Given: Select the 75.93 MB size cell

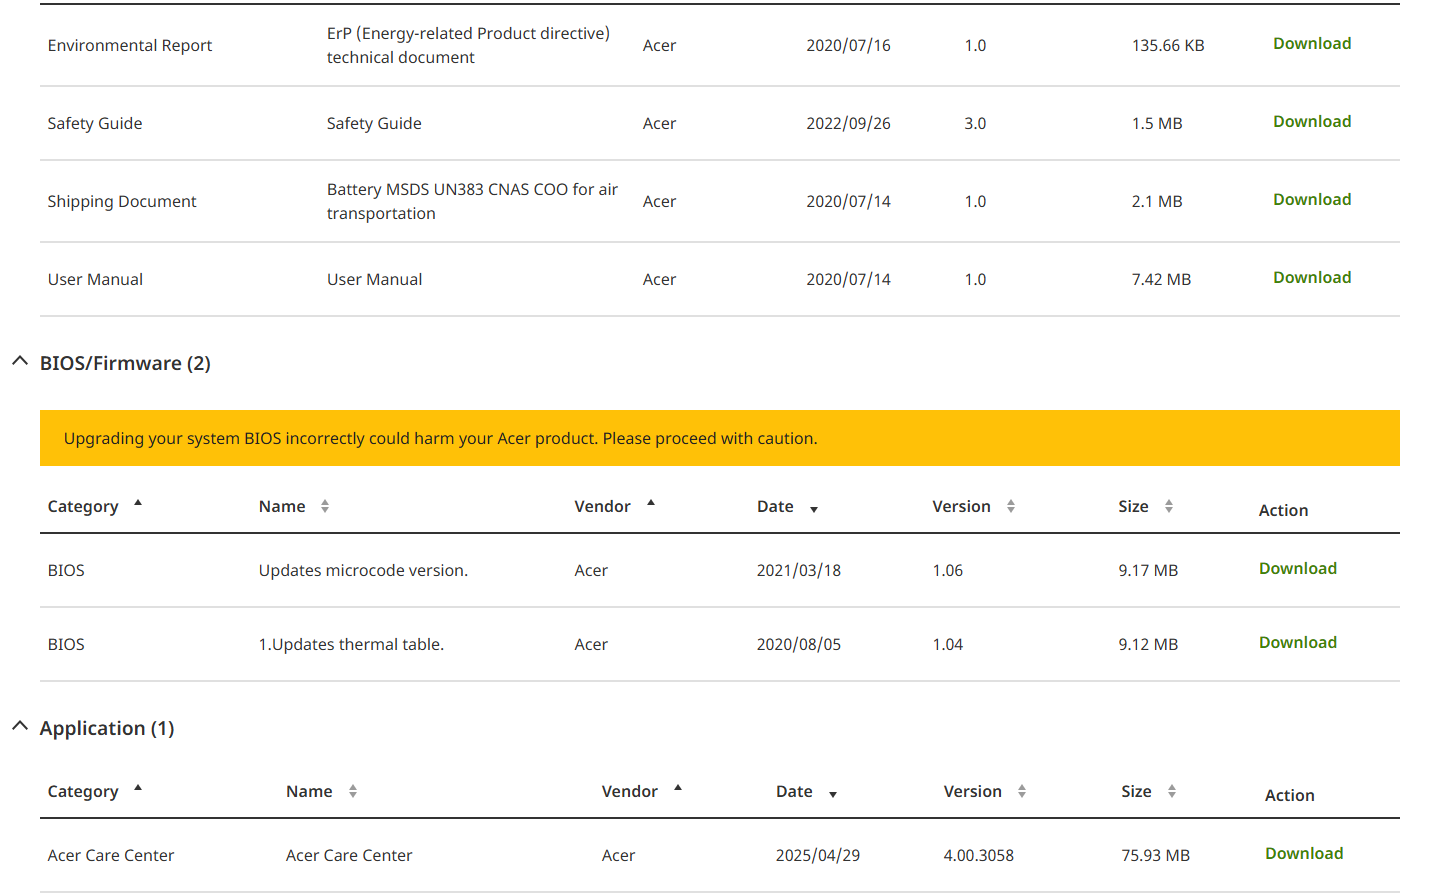Looking at the screenshot, I should tap(1155, 856).
